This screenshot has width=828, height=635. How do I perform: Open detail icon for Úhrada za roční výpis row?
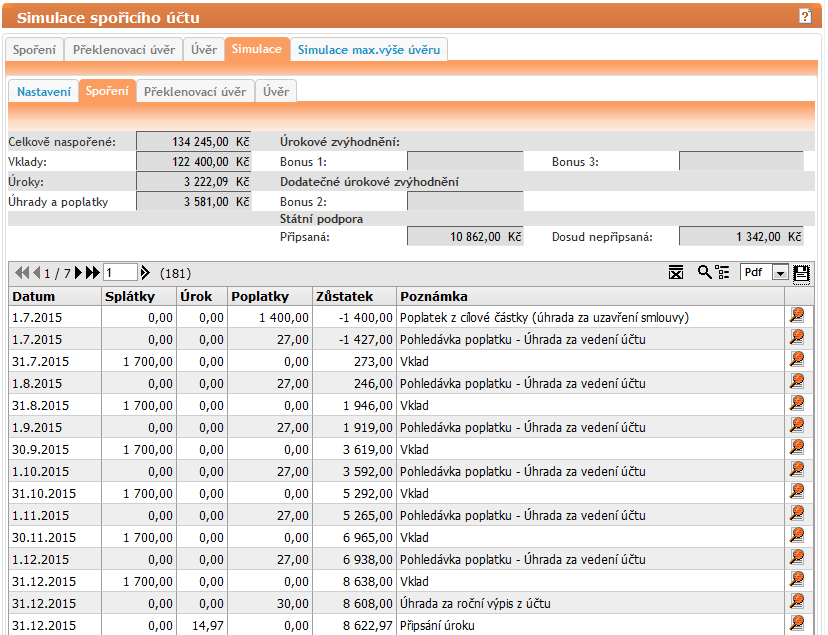click(x=797, y=601)
